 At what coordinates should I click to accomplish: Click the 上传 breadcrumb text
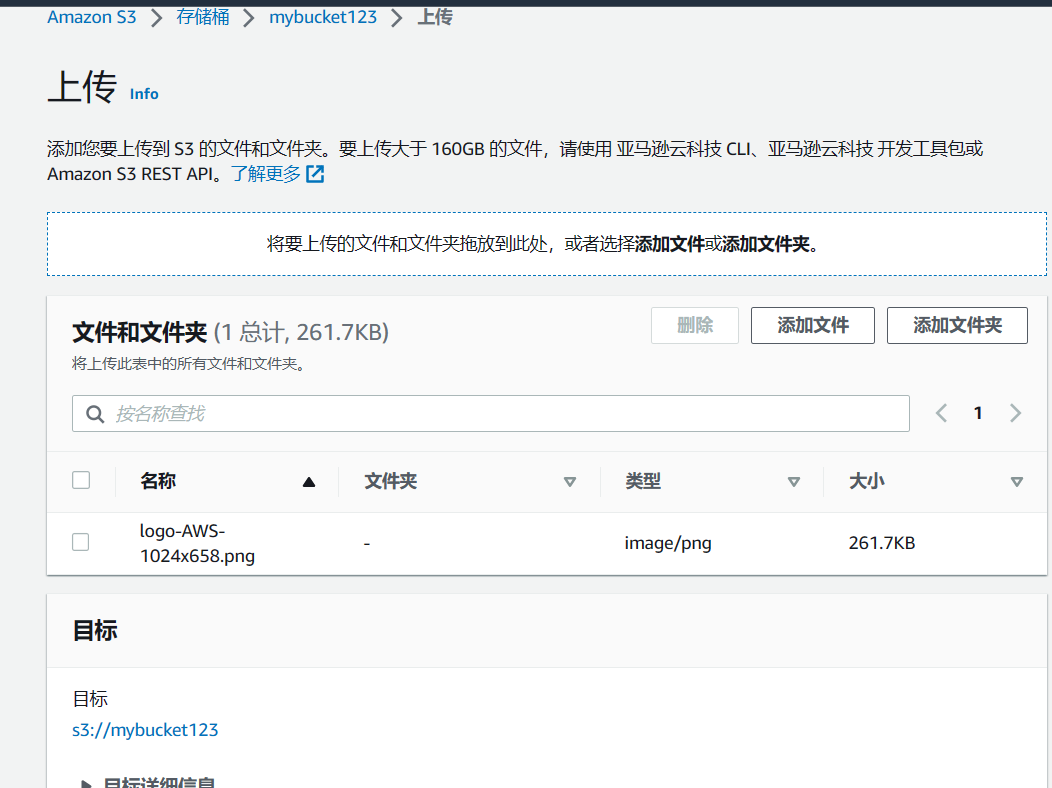click(435, 17)
